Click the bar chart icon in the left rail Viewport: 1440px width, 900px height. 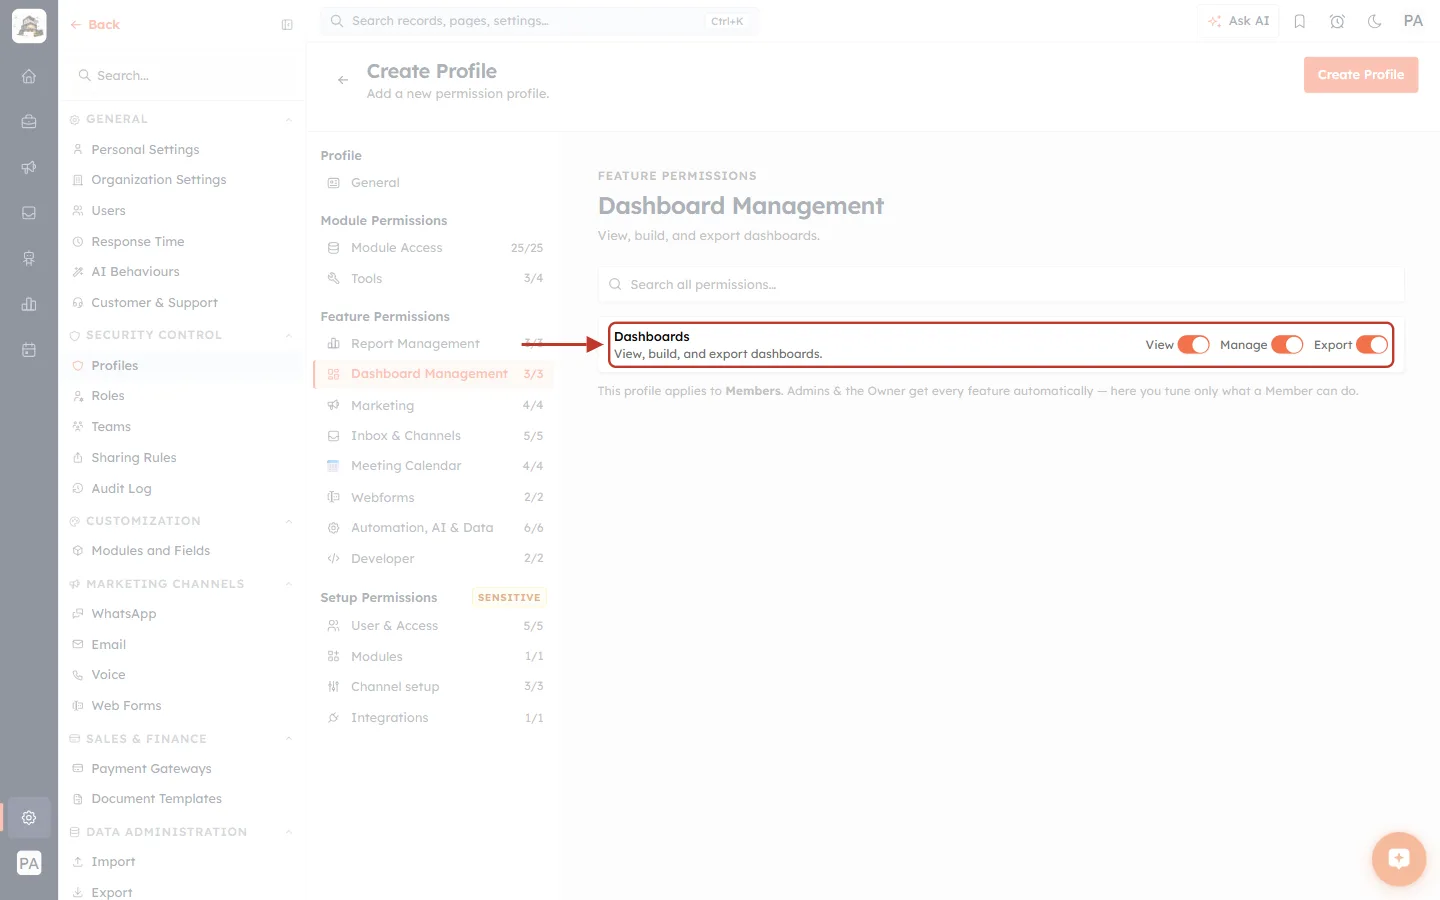pos(29,304)
